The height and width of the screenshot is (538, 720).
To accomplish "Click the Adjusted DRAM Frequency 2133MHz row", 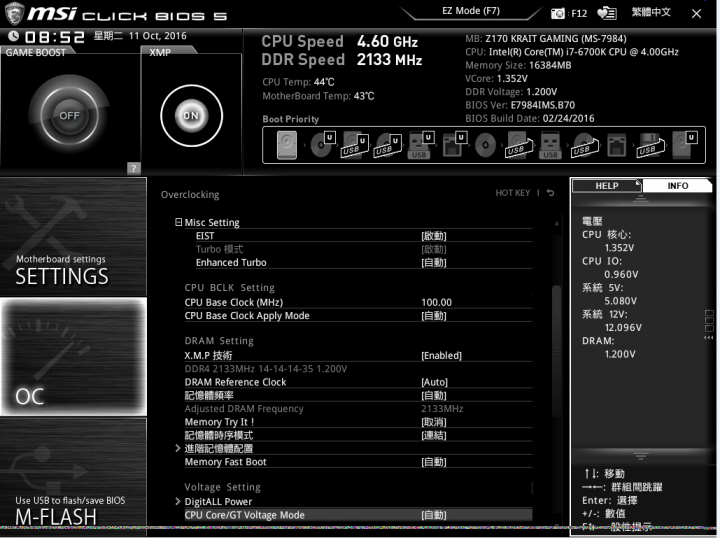I will coord(358,409).
